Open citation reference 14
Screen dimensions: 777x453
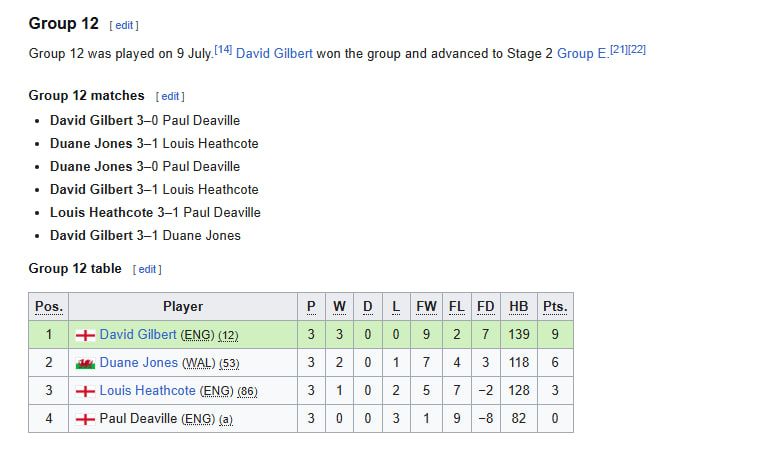pos(223,50)
